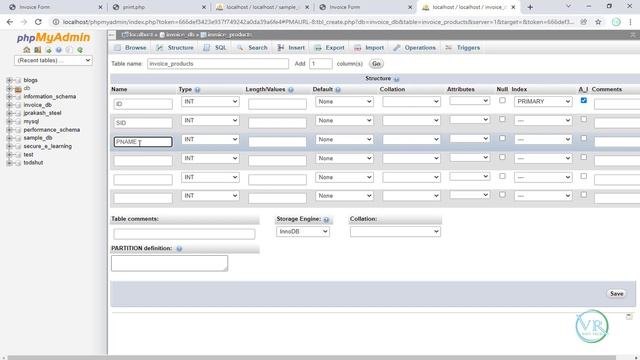Click the browser back arrow

coord(10,22)
